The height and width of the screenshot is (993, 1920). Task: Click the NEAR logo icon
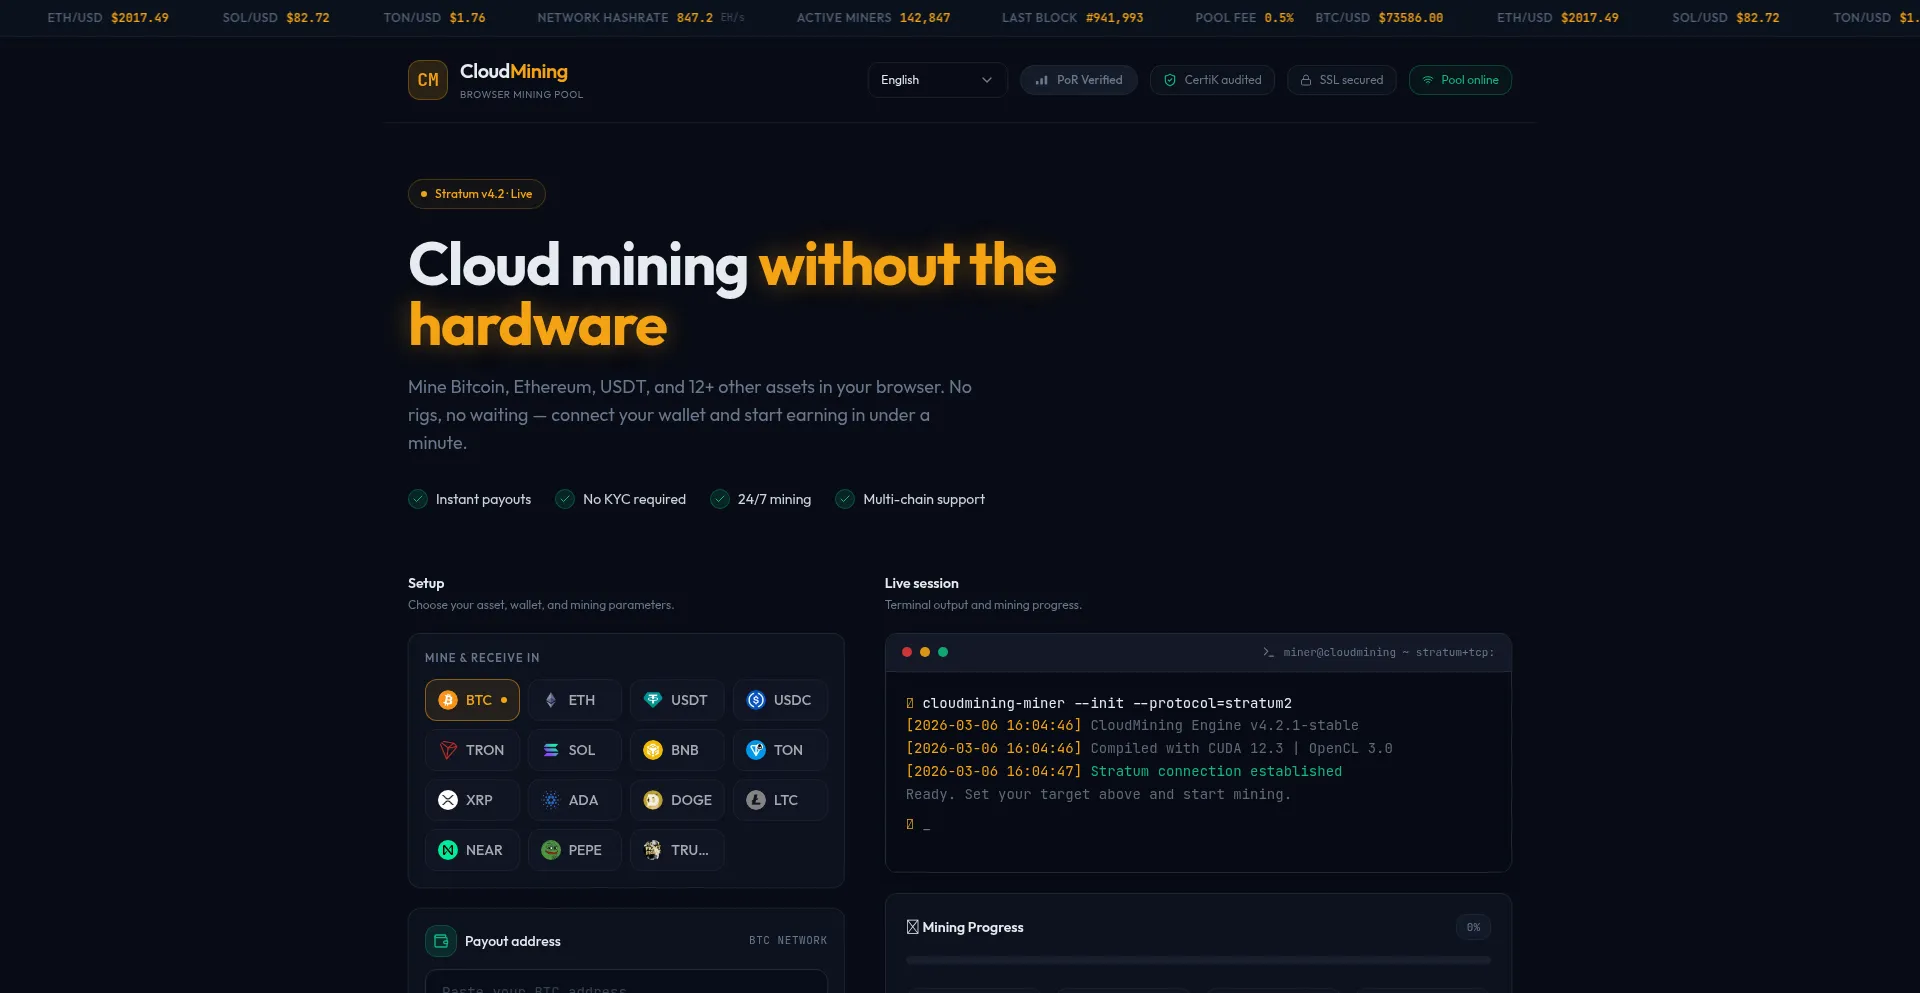448,850
